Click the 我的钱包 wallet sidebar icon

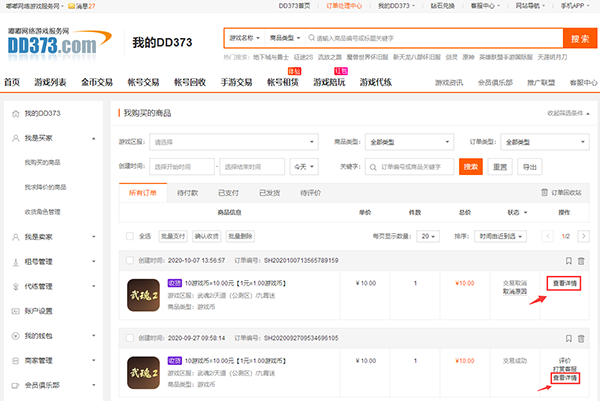14,336
